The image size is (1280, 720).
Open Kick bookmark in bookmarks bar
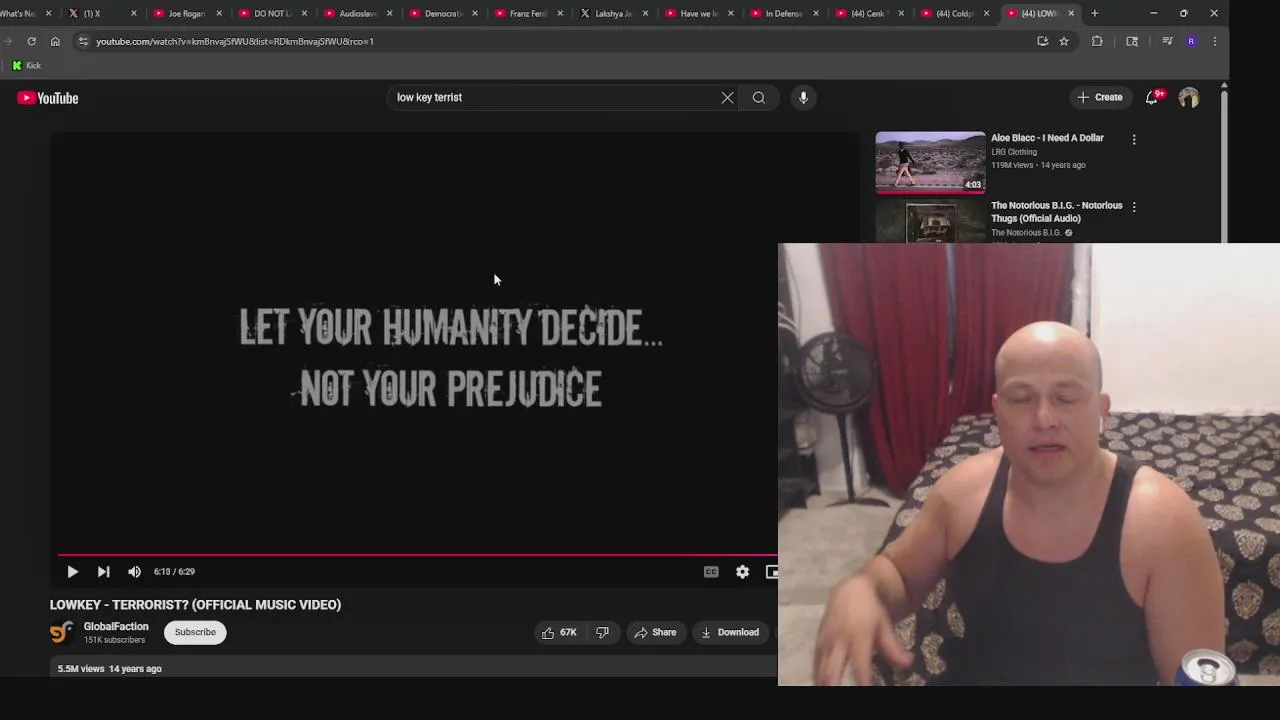[x=26, y=65]
